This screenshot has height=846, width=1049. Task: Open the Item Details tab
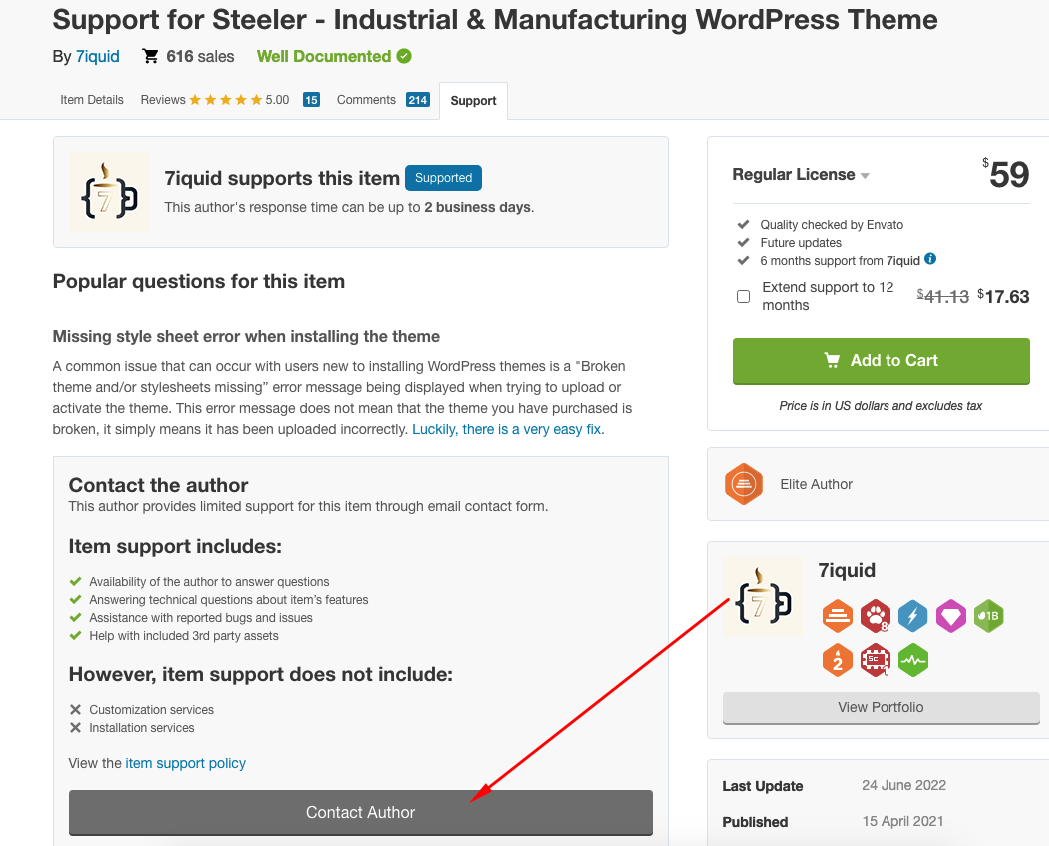[92, 100]
